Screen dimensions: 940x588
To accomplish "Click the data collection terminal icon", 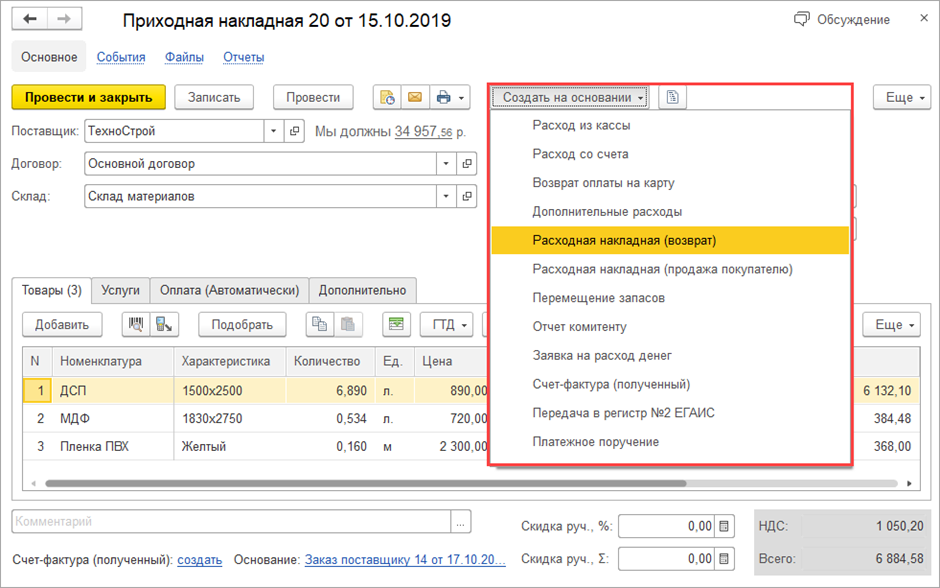I will click(x=164, y=324).
